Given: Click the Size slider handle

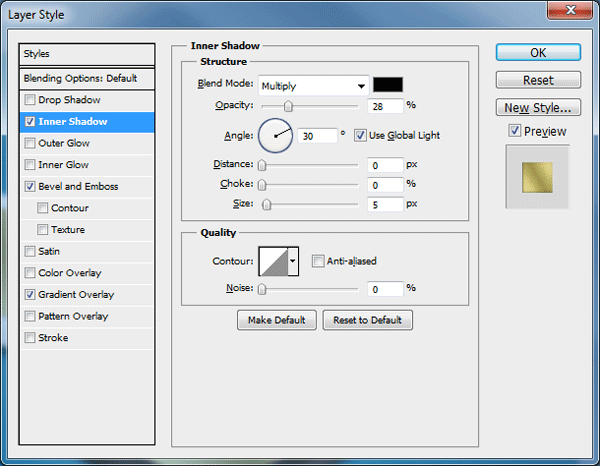Looking at the screenshot, I should (x=266, y=205).
